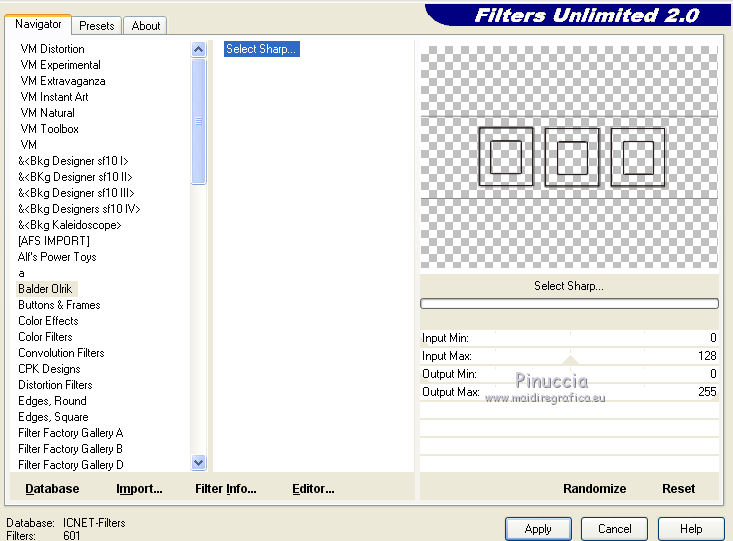
Task: Select the plain VM category
Action: (x=29, y=145)
